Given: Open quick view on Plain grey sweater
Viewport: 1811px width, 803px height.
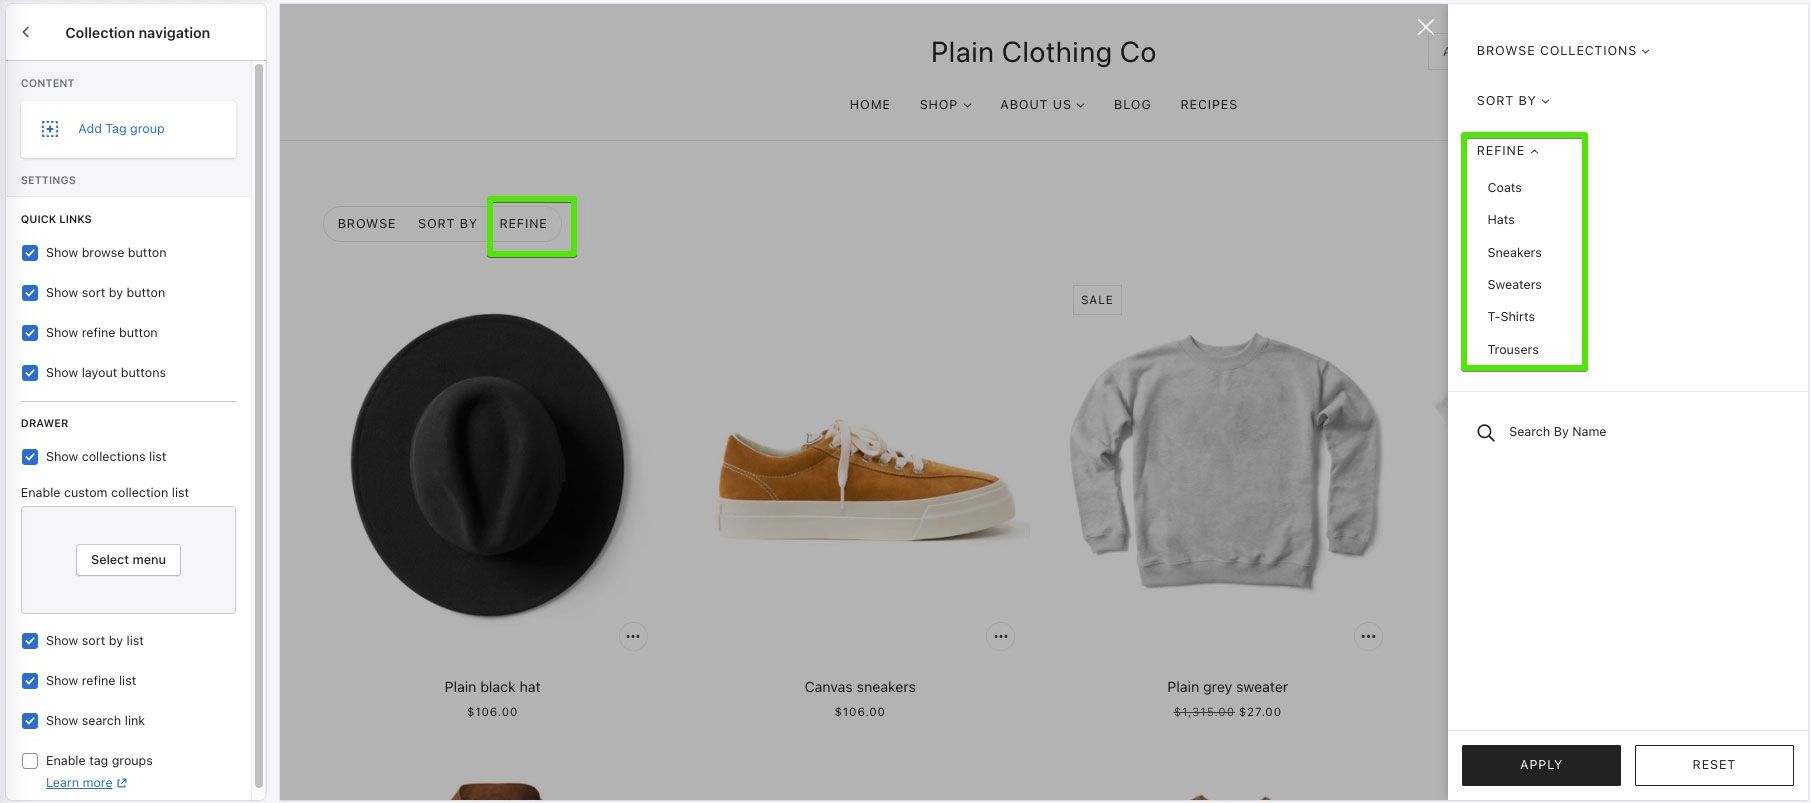Looking at the screenshot, I should tap(1368, 636).
